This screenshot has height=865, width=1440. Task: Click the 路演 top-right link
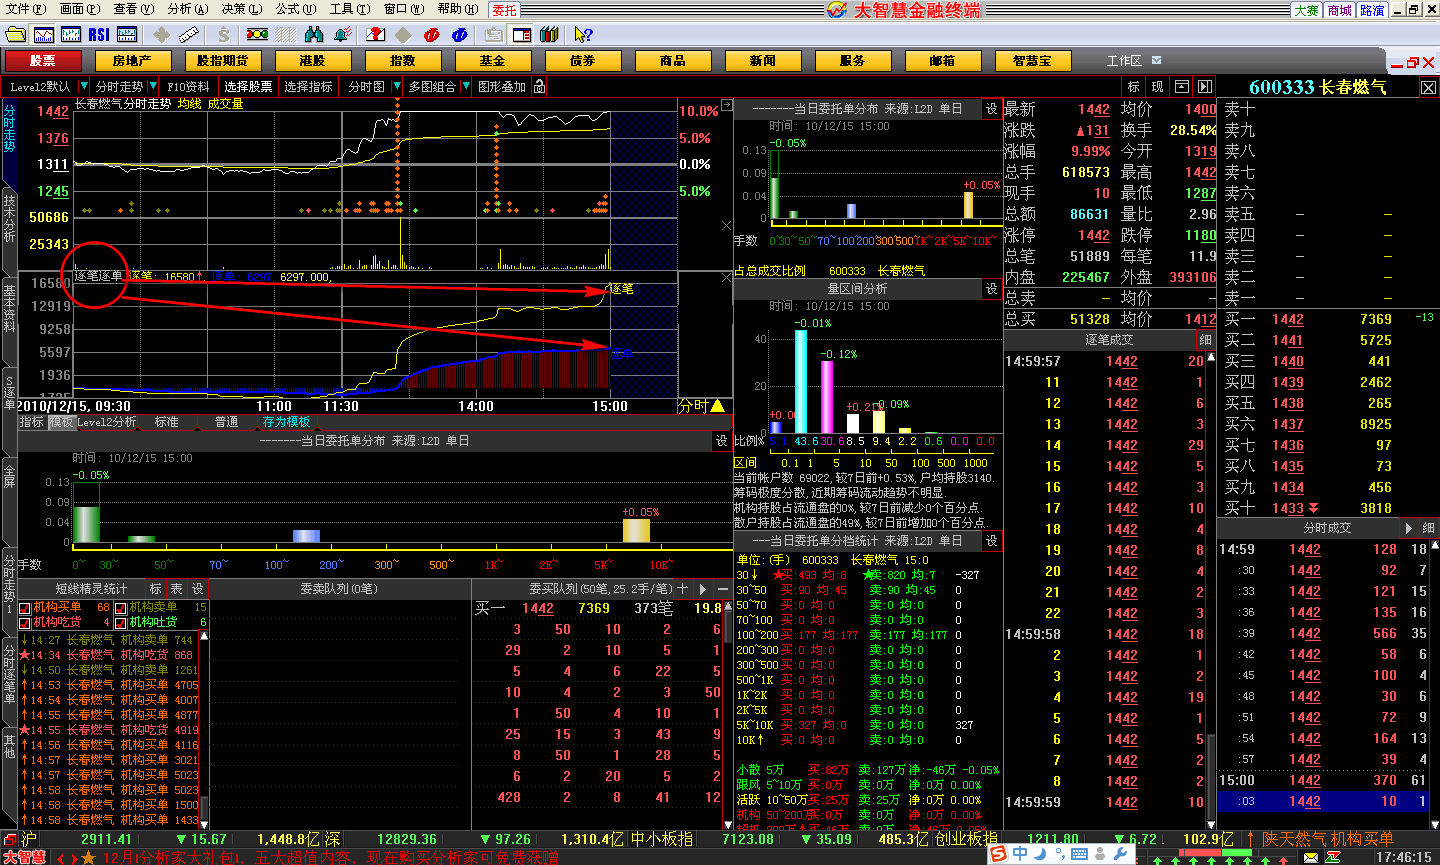pyautogui.click(x=1373, y=10)
